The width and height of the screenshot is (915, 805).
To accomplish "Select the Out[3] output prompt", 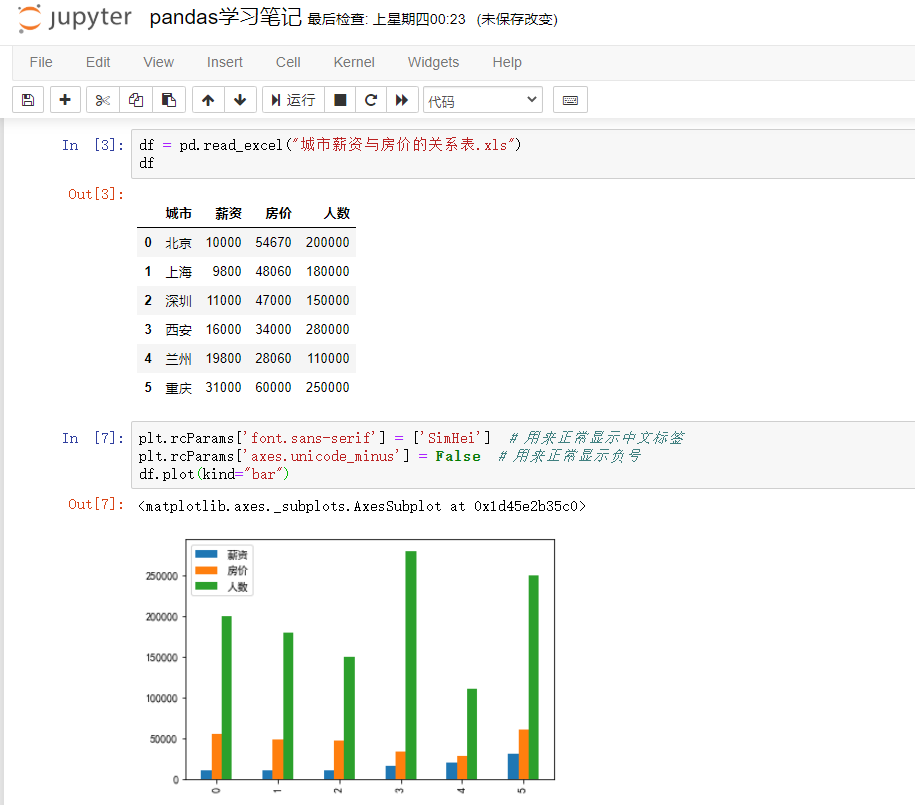I will [x=96, y=194].
